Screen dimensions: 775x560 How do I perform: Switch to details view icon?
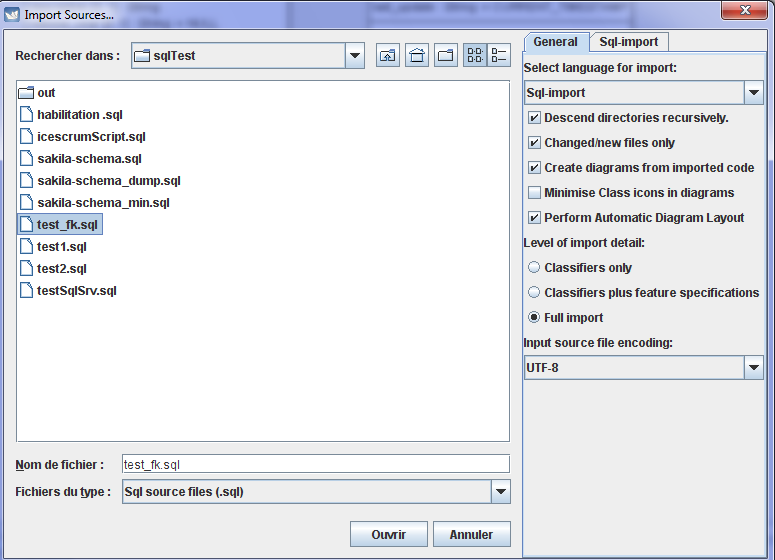coord(499,55)
